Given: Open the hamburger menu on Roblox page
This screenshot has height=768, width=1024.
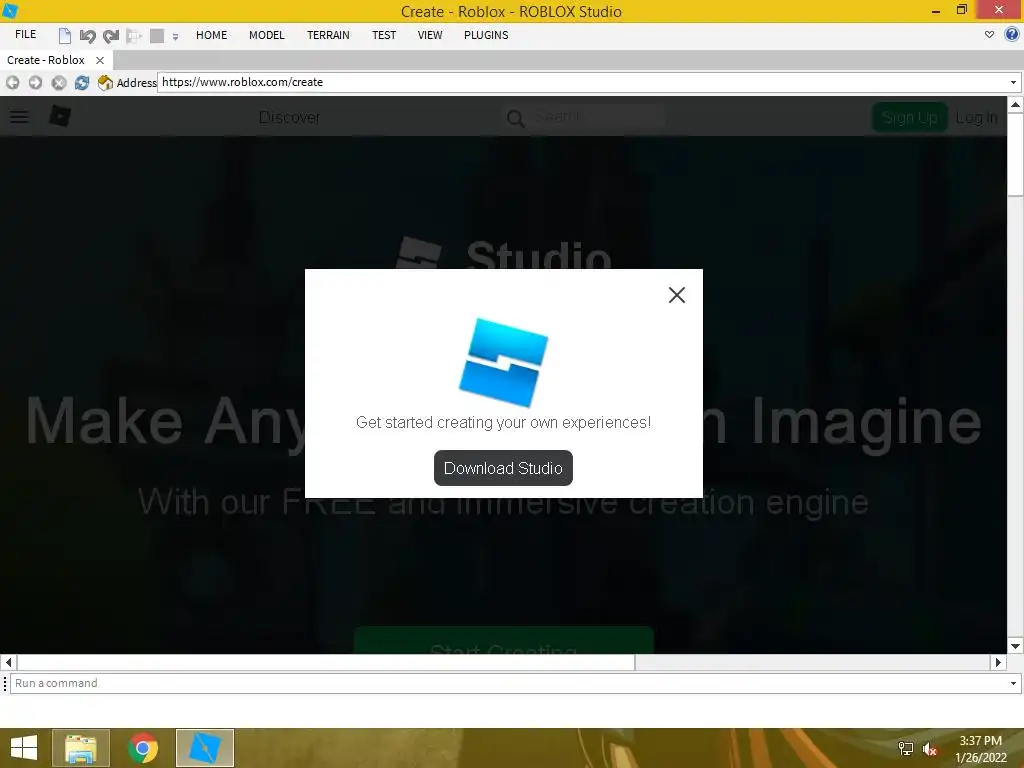Looking at the screenshot, I should point(19,117).
